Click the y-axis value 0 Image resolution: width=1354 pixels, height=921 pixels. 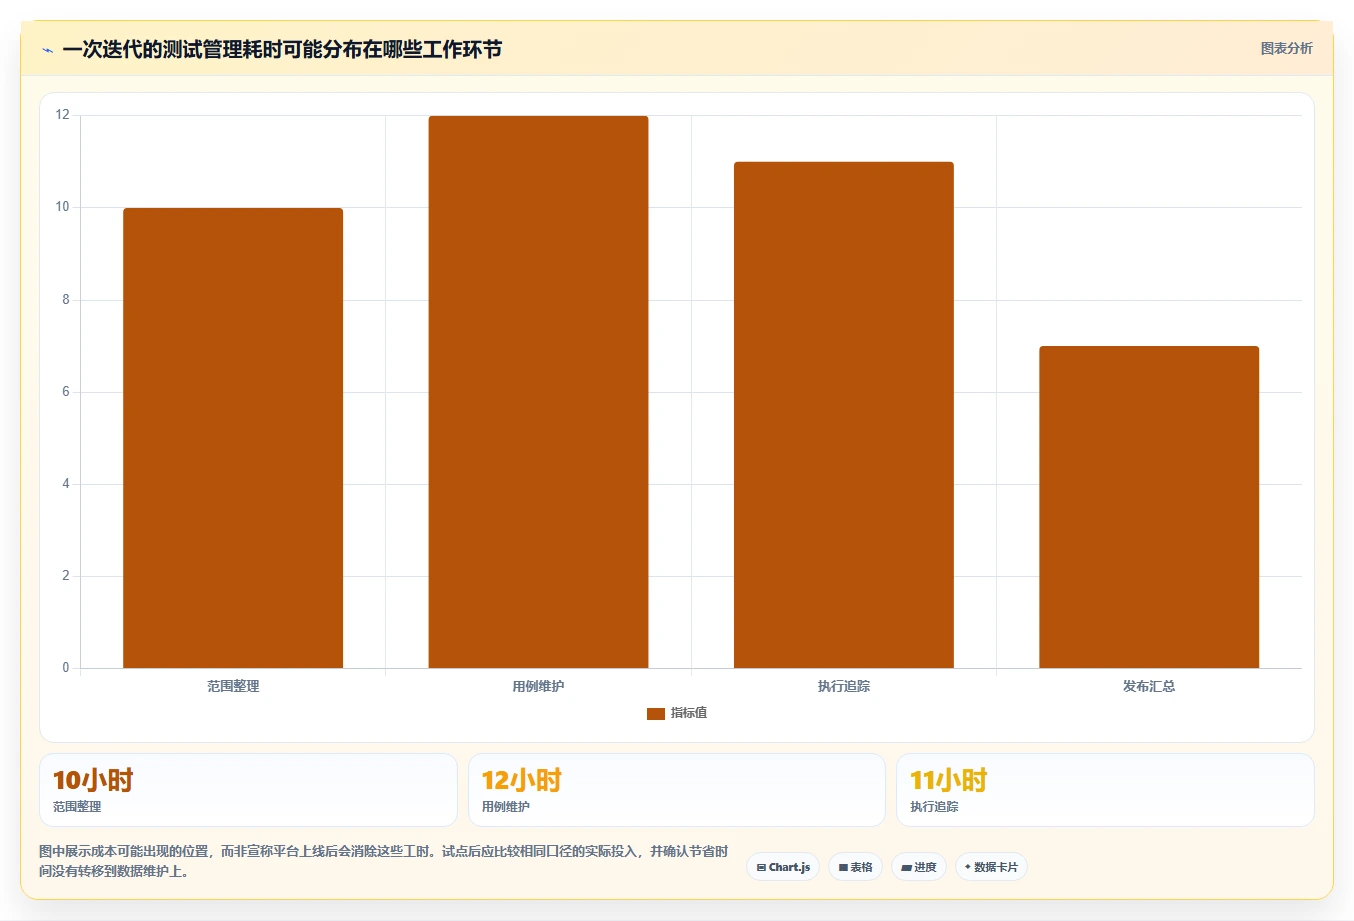[x=66, y=668]
